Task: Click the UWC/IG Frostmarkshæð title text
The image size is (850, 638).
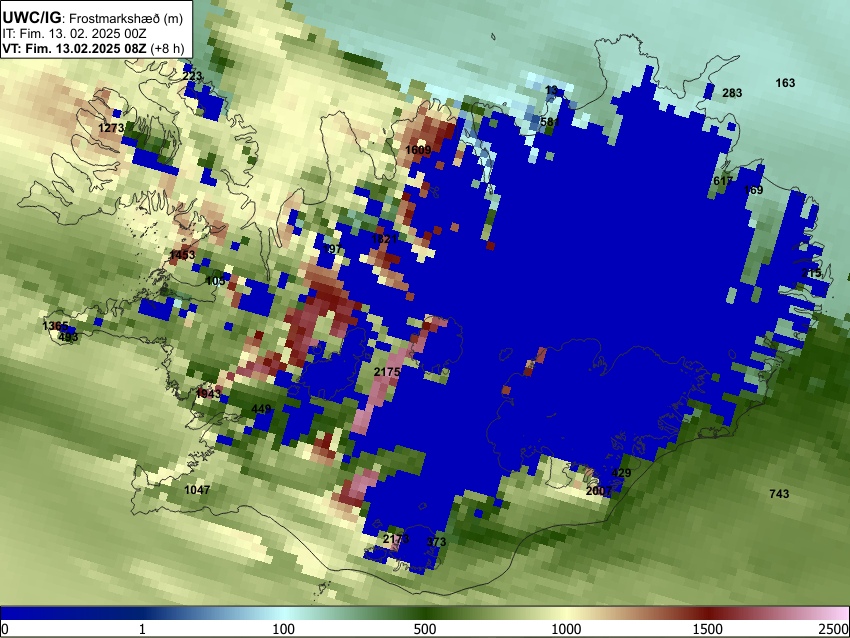Action: (93, 18)
